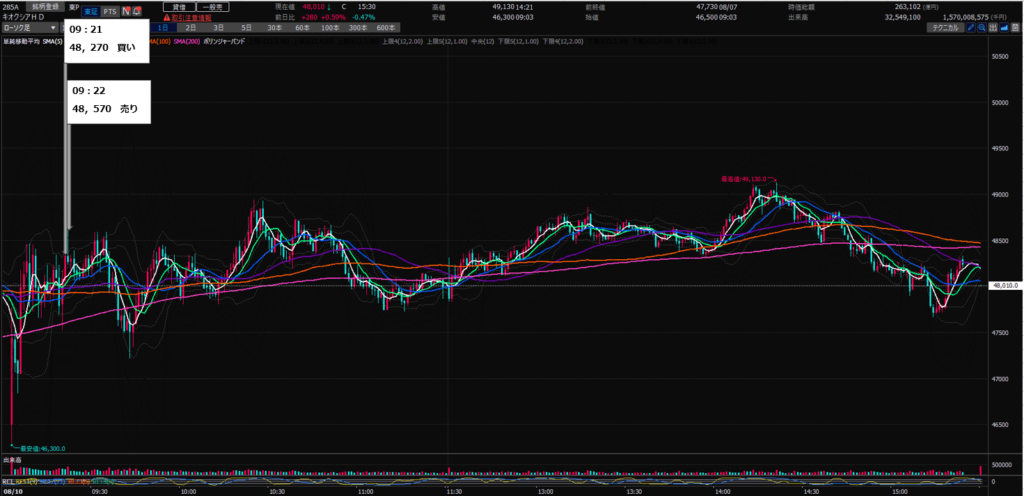This screenshot has width=1024, height=496.
Task: Click the print page icon at far right
Action: tap(1015, 28)
